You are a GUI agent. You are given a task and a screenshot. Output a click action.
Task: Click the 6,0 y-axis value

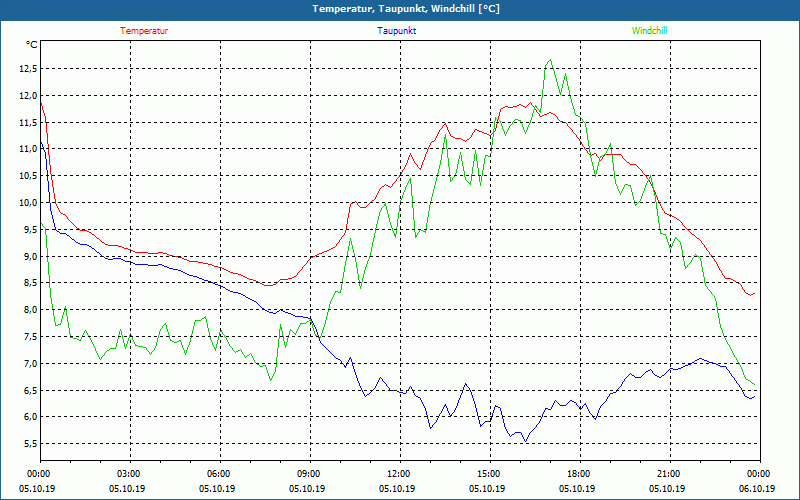[x=31, y=417]
